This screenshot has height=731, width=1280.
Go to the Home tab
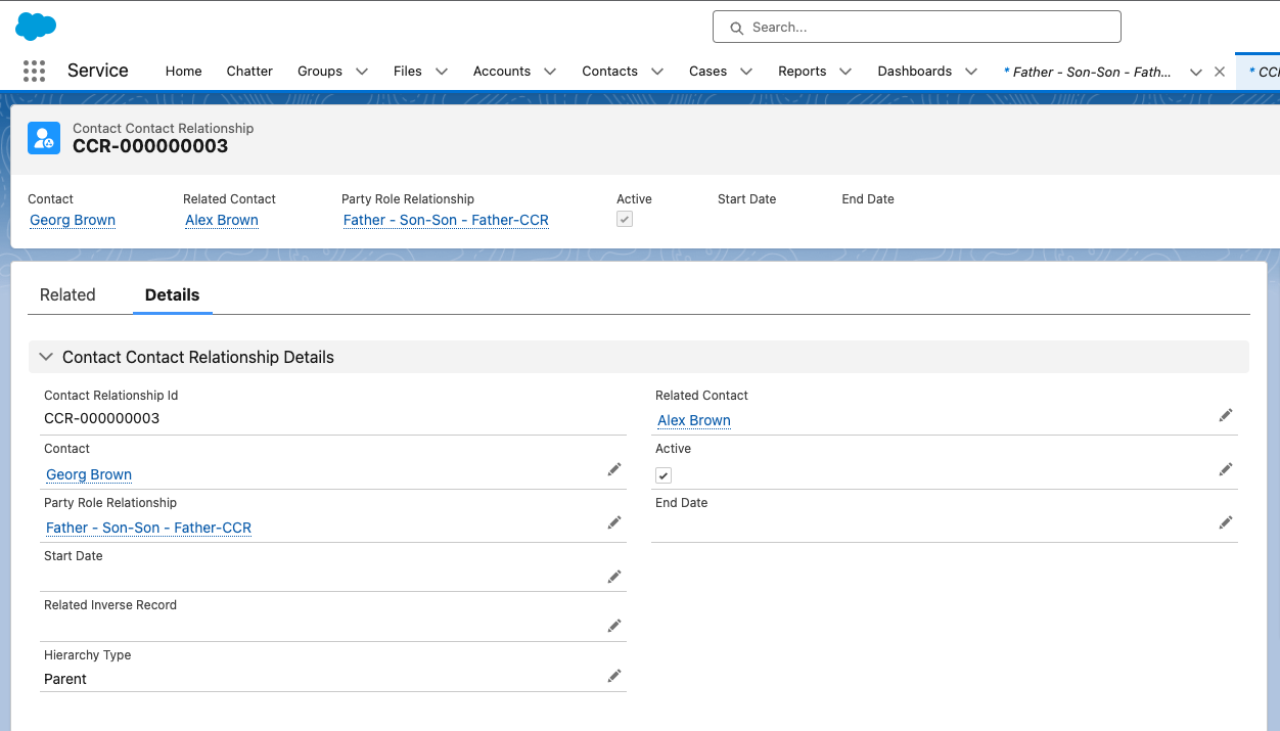(x=183, y=71)
